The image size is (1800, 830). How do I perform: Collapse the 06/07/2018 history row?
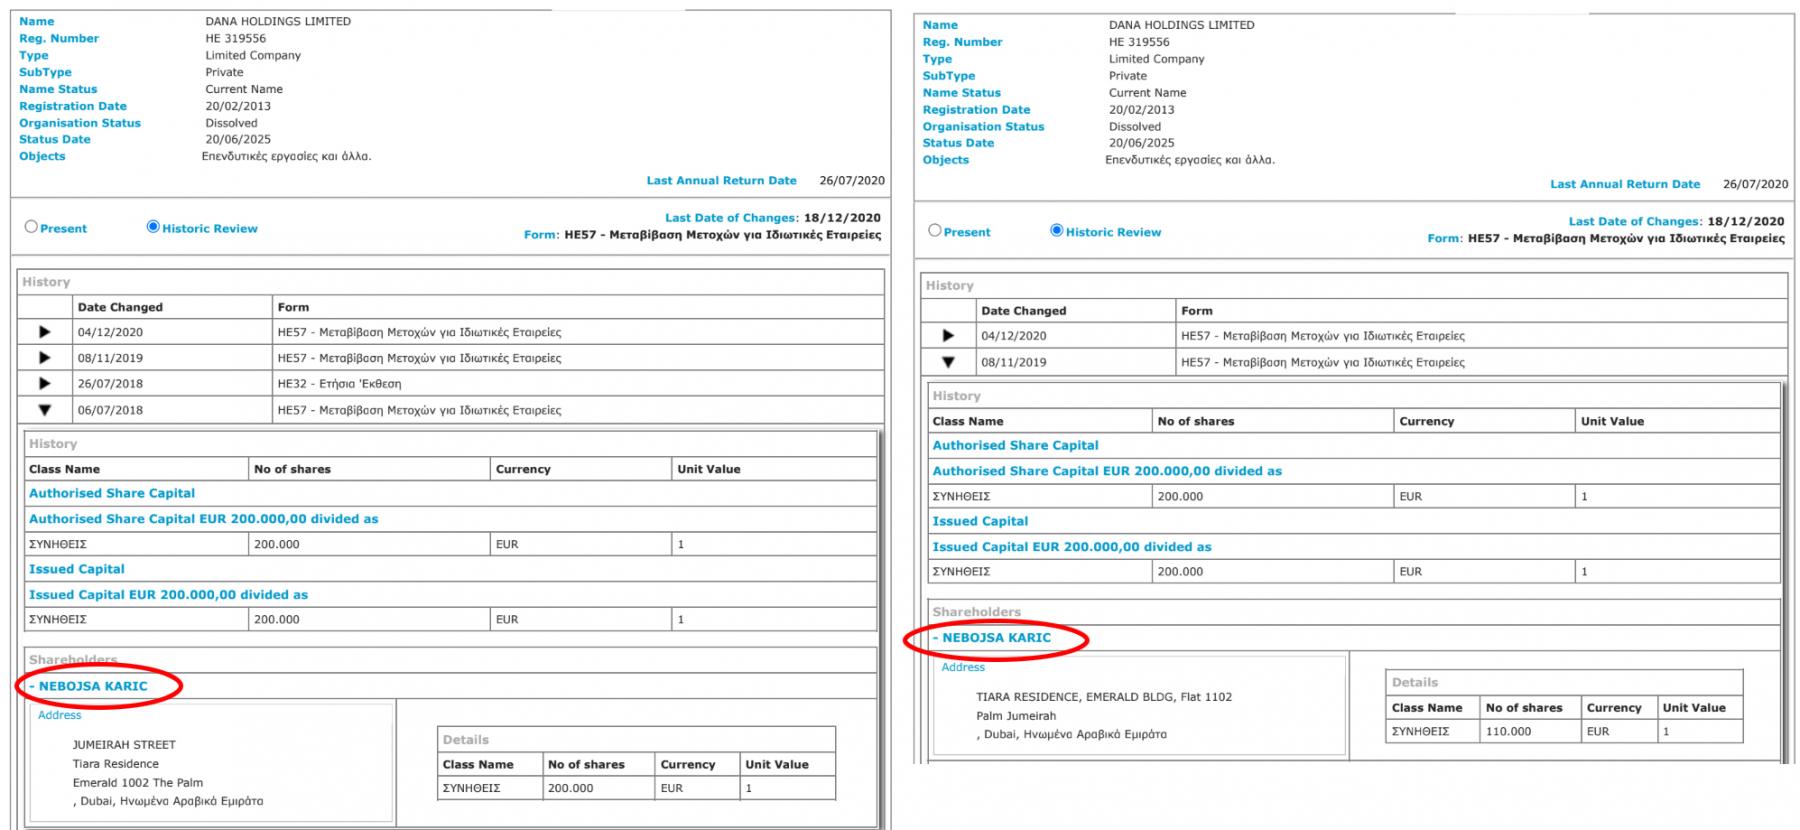[44, 410]
